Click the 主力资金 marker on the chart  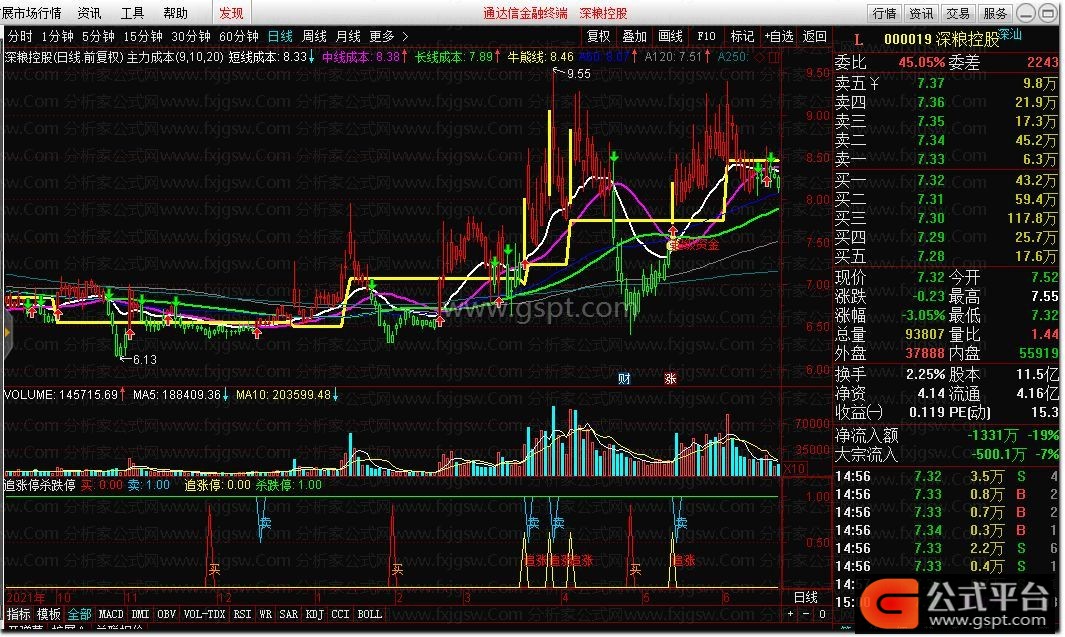(x=692, y=244)
